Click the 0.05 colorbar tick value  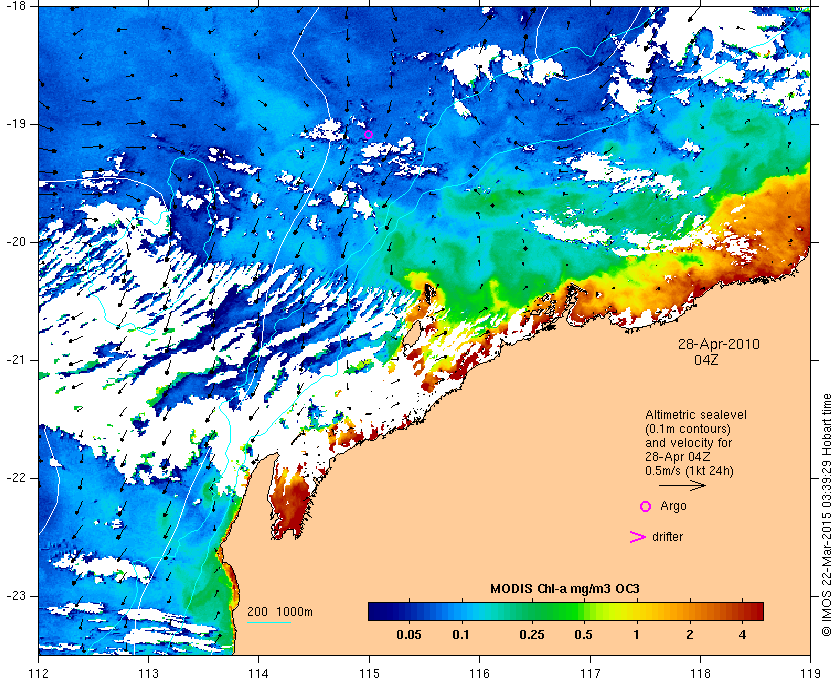coord(409,636)
